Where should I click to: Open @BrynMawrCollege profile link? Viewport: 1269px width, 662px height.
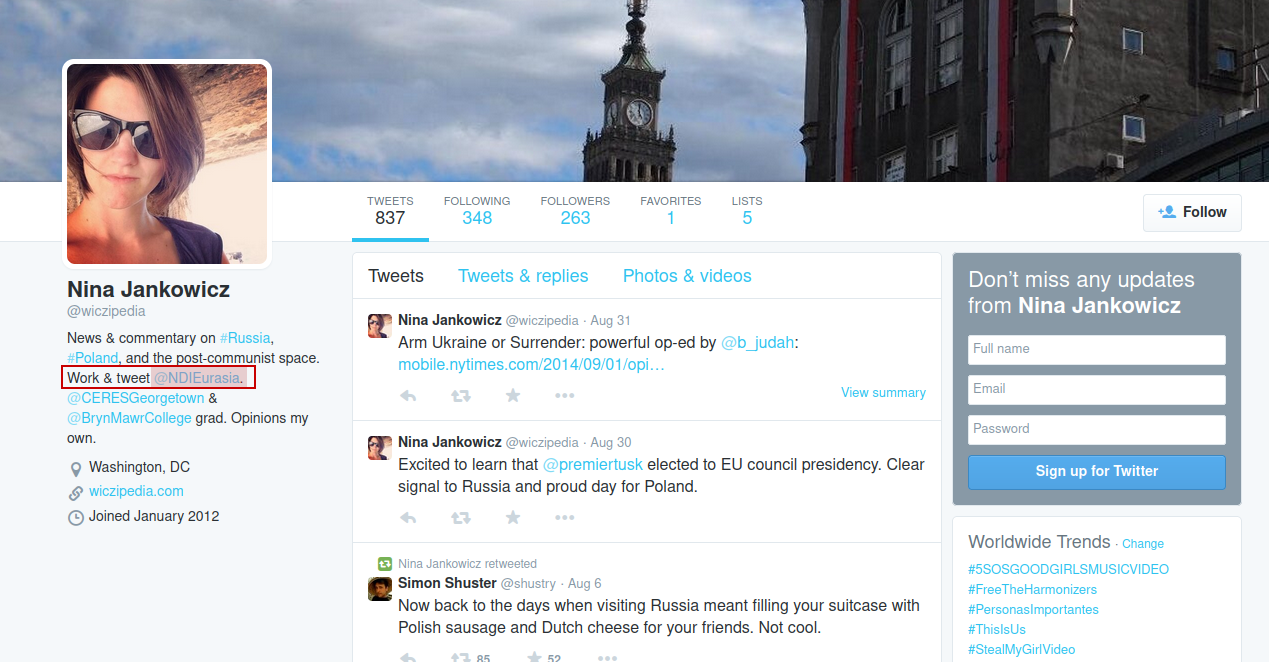(x=129, y=418)
